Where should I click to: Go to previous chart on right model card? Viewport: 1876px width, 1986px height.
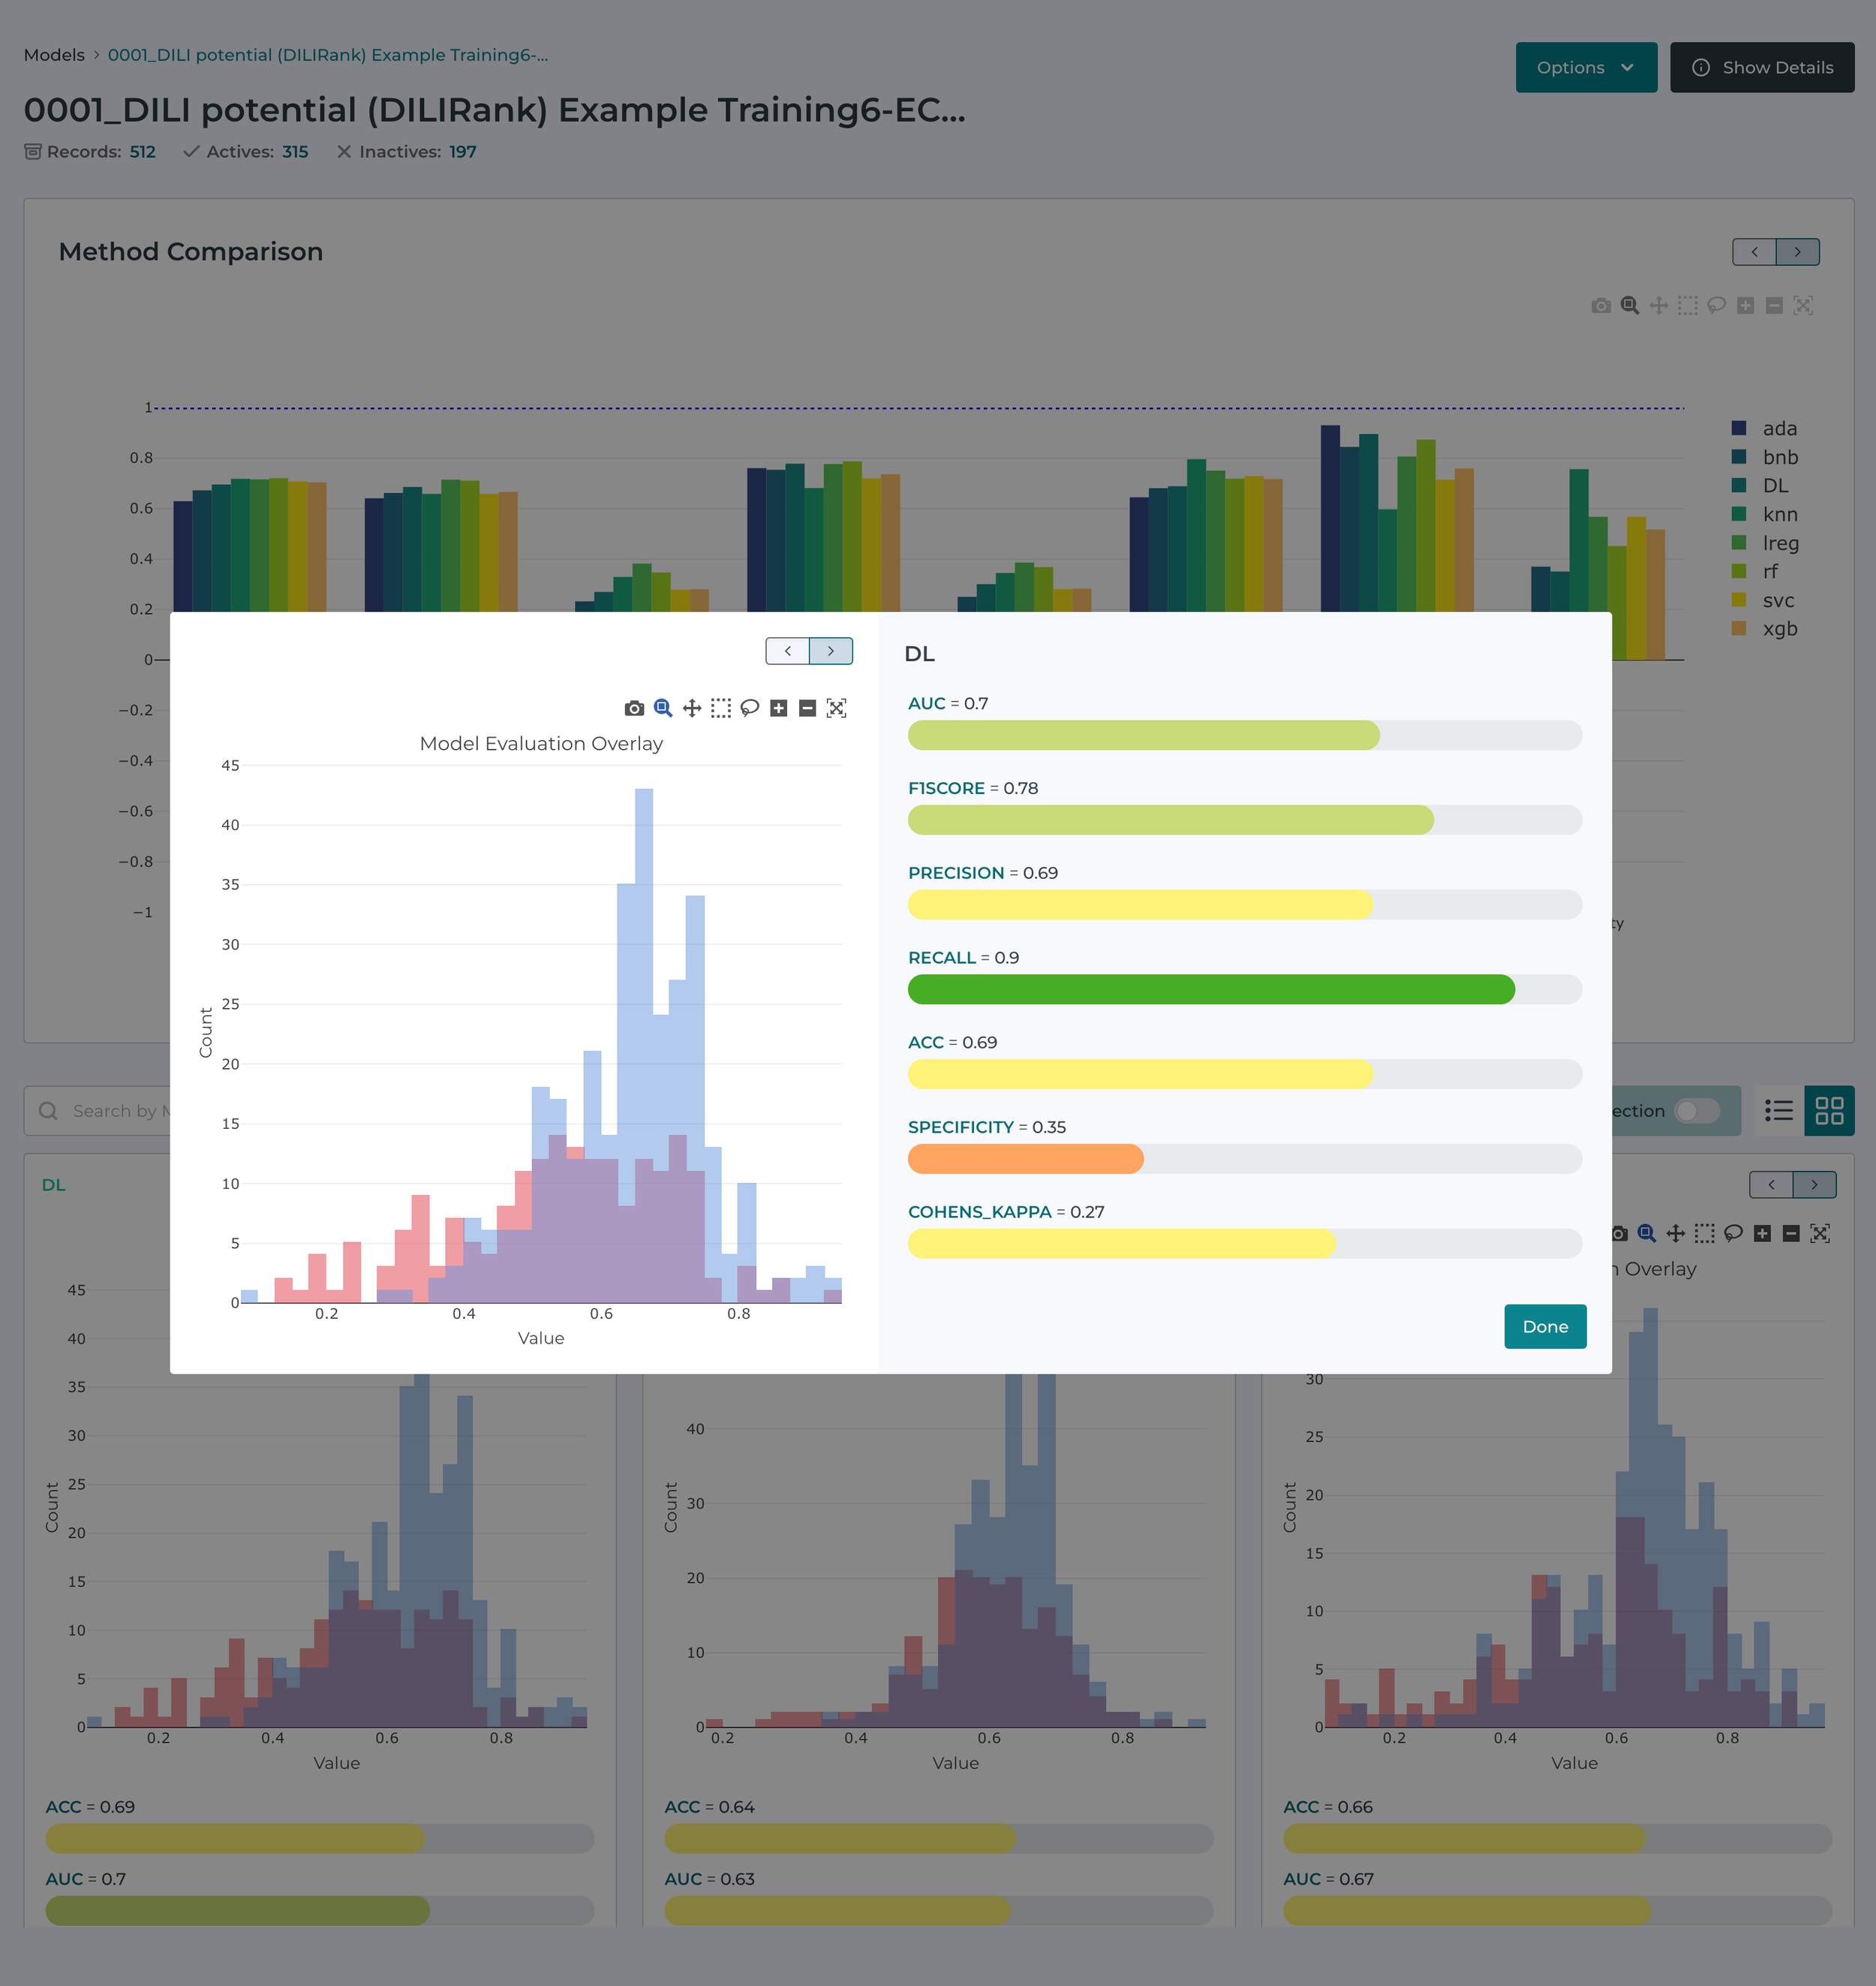[x=1771, y=1185]
